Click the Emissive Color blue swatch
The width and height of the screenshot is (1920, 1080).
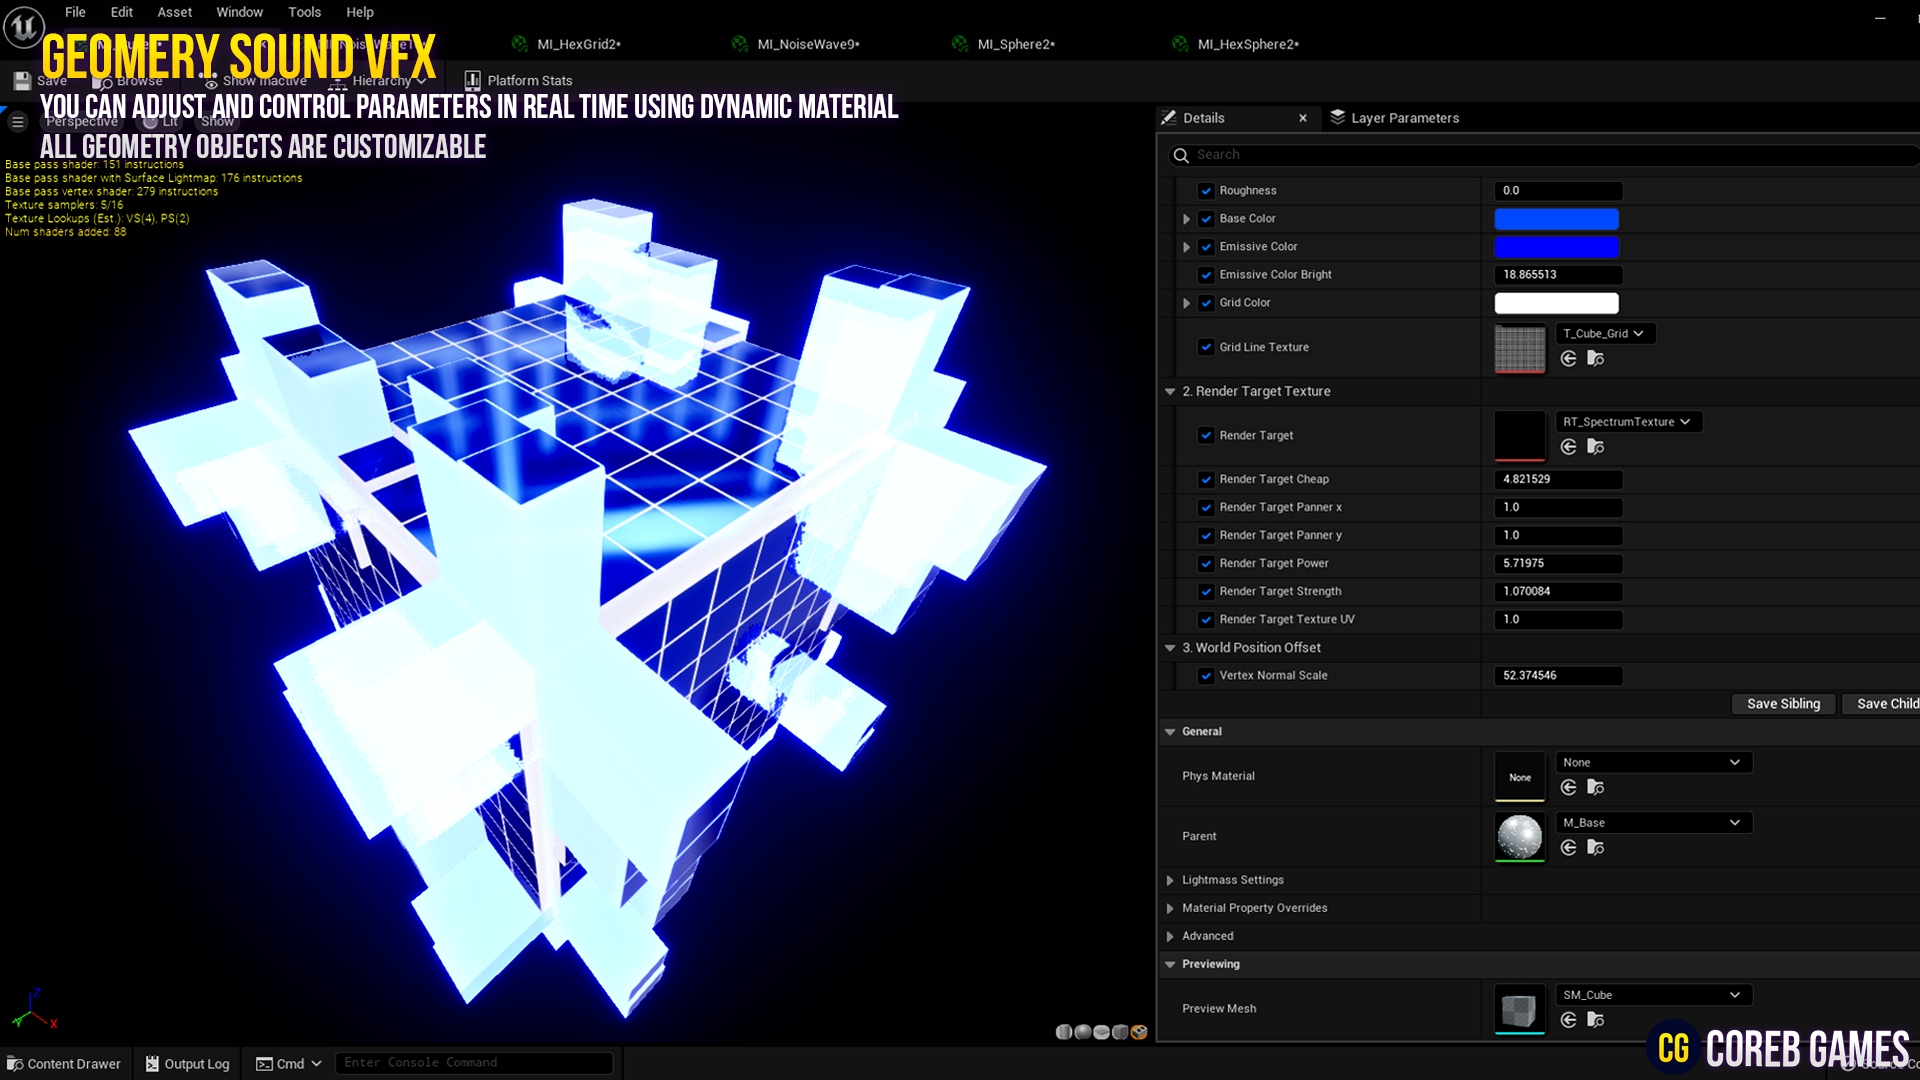point(1556,247)
